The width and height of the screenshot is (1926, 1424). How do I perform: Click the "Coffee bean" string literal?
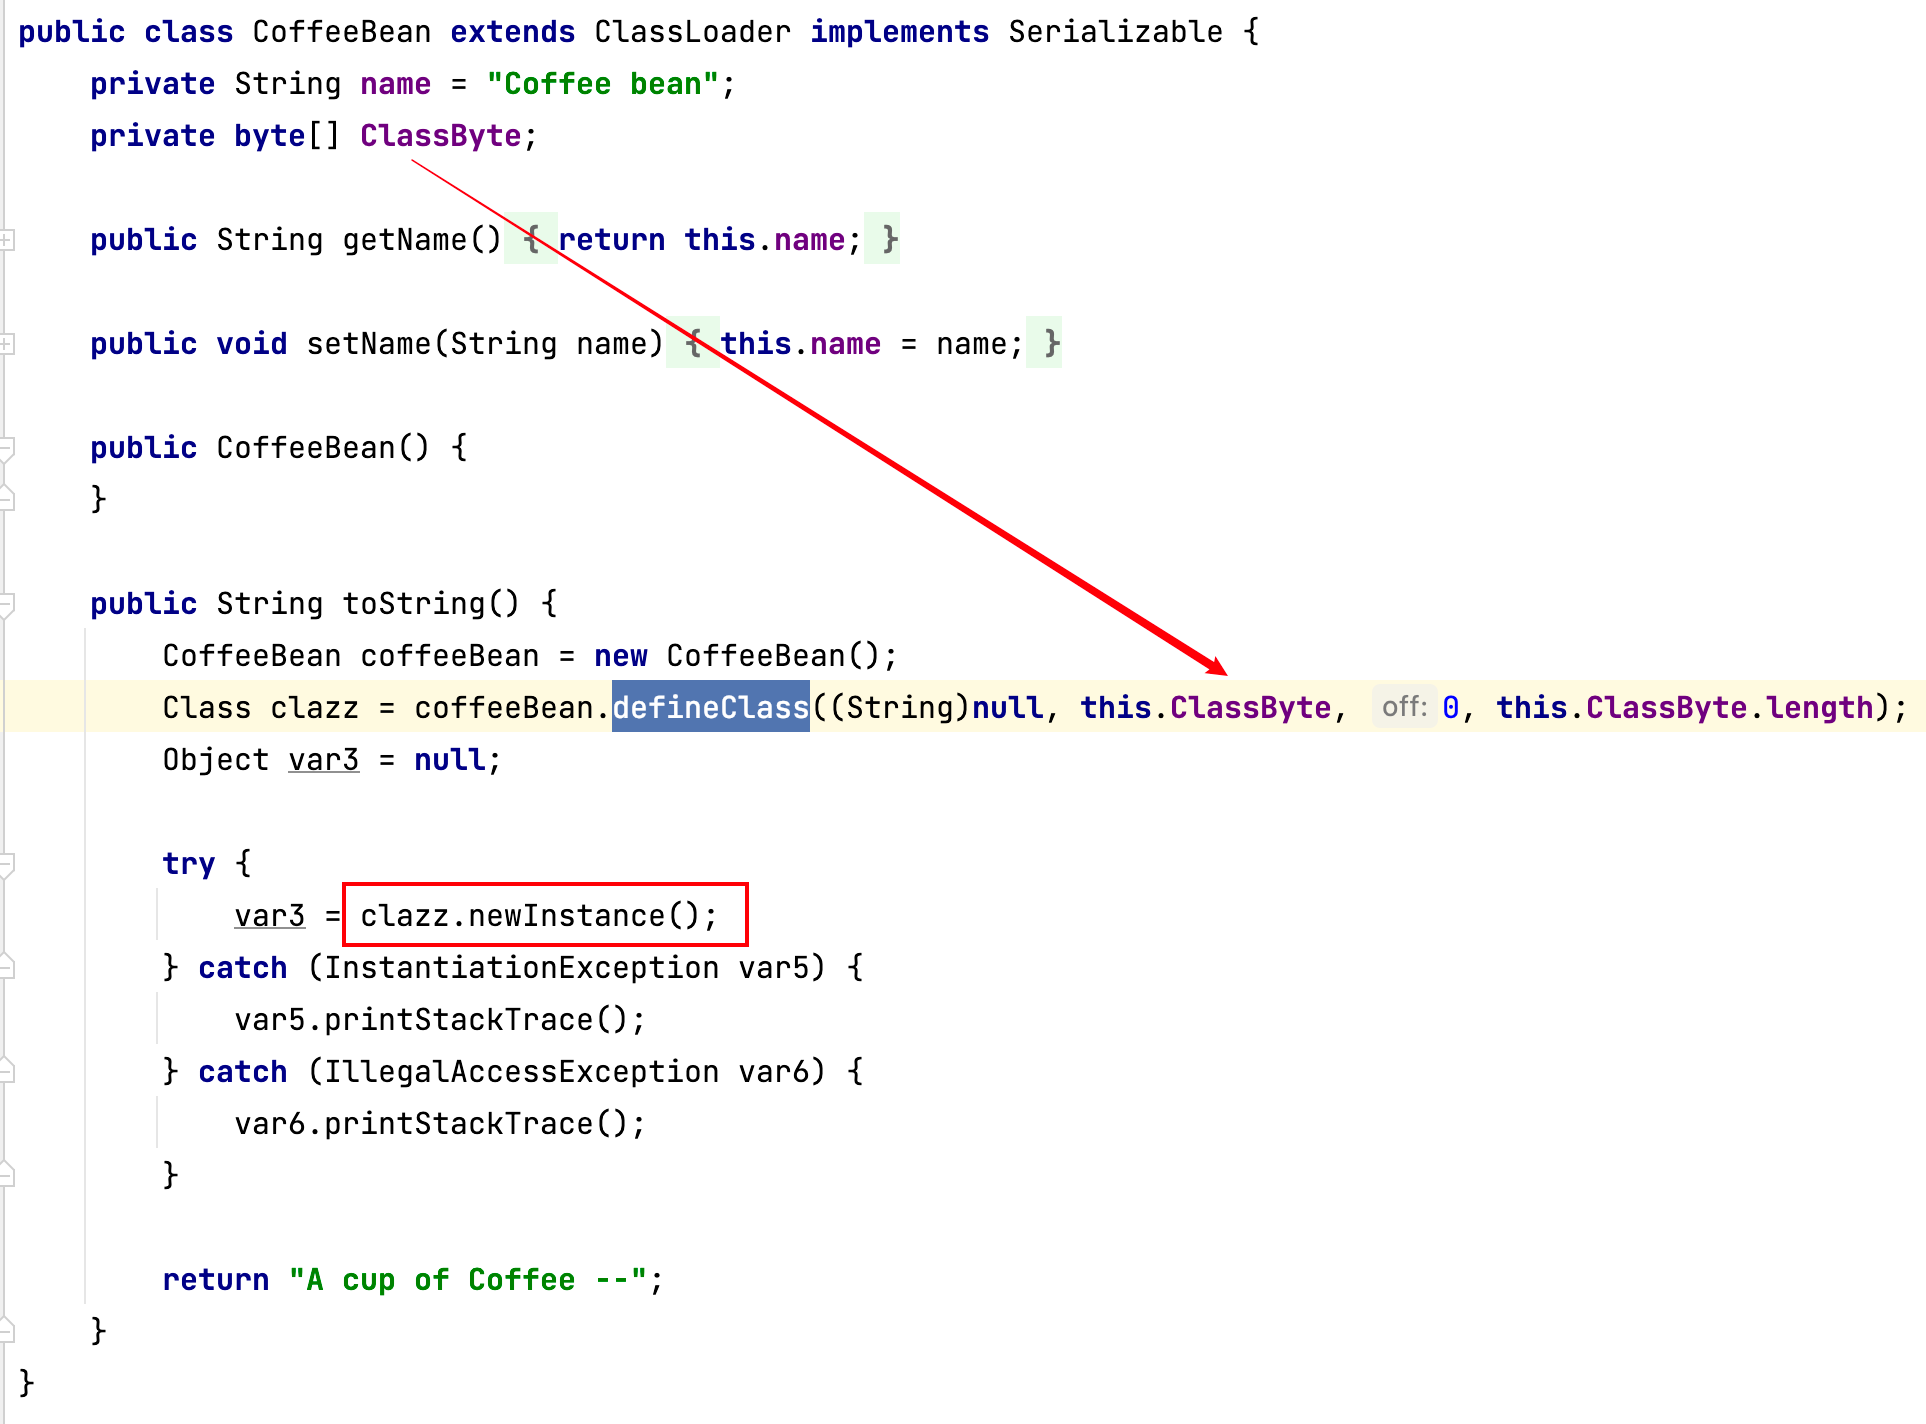click(603, 84)
